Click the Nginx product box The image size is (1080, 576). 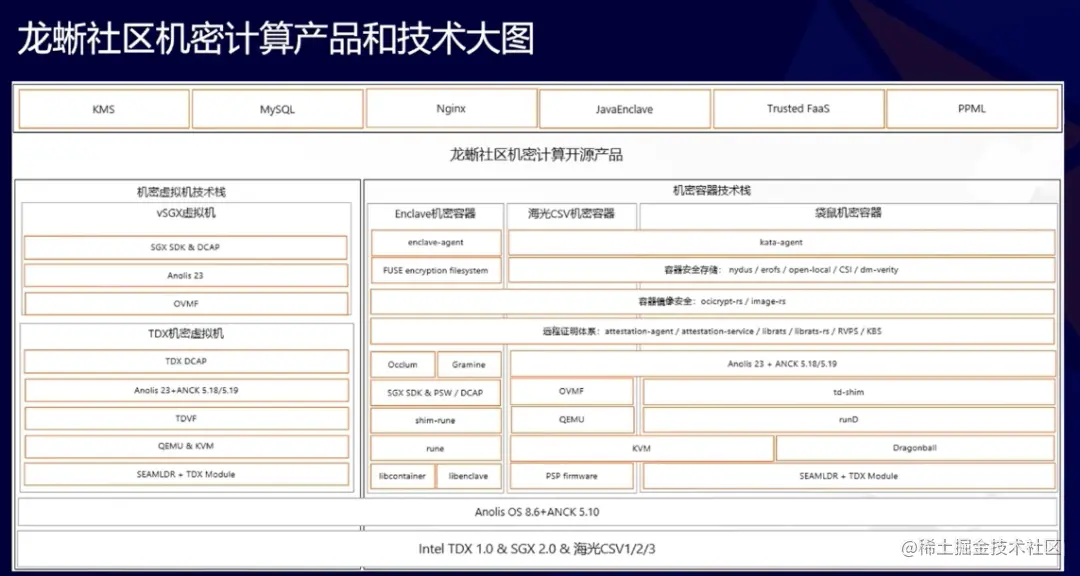(x=451, y=108)
